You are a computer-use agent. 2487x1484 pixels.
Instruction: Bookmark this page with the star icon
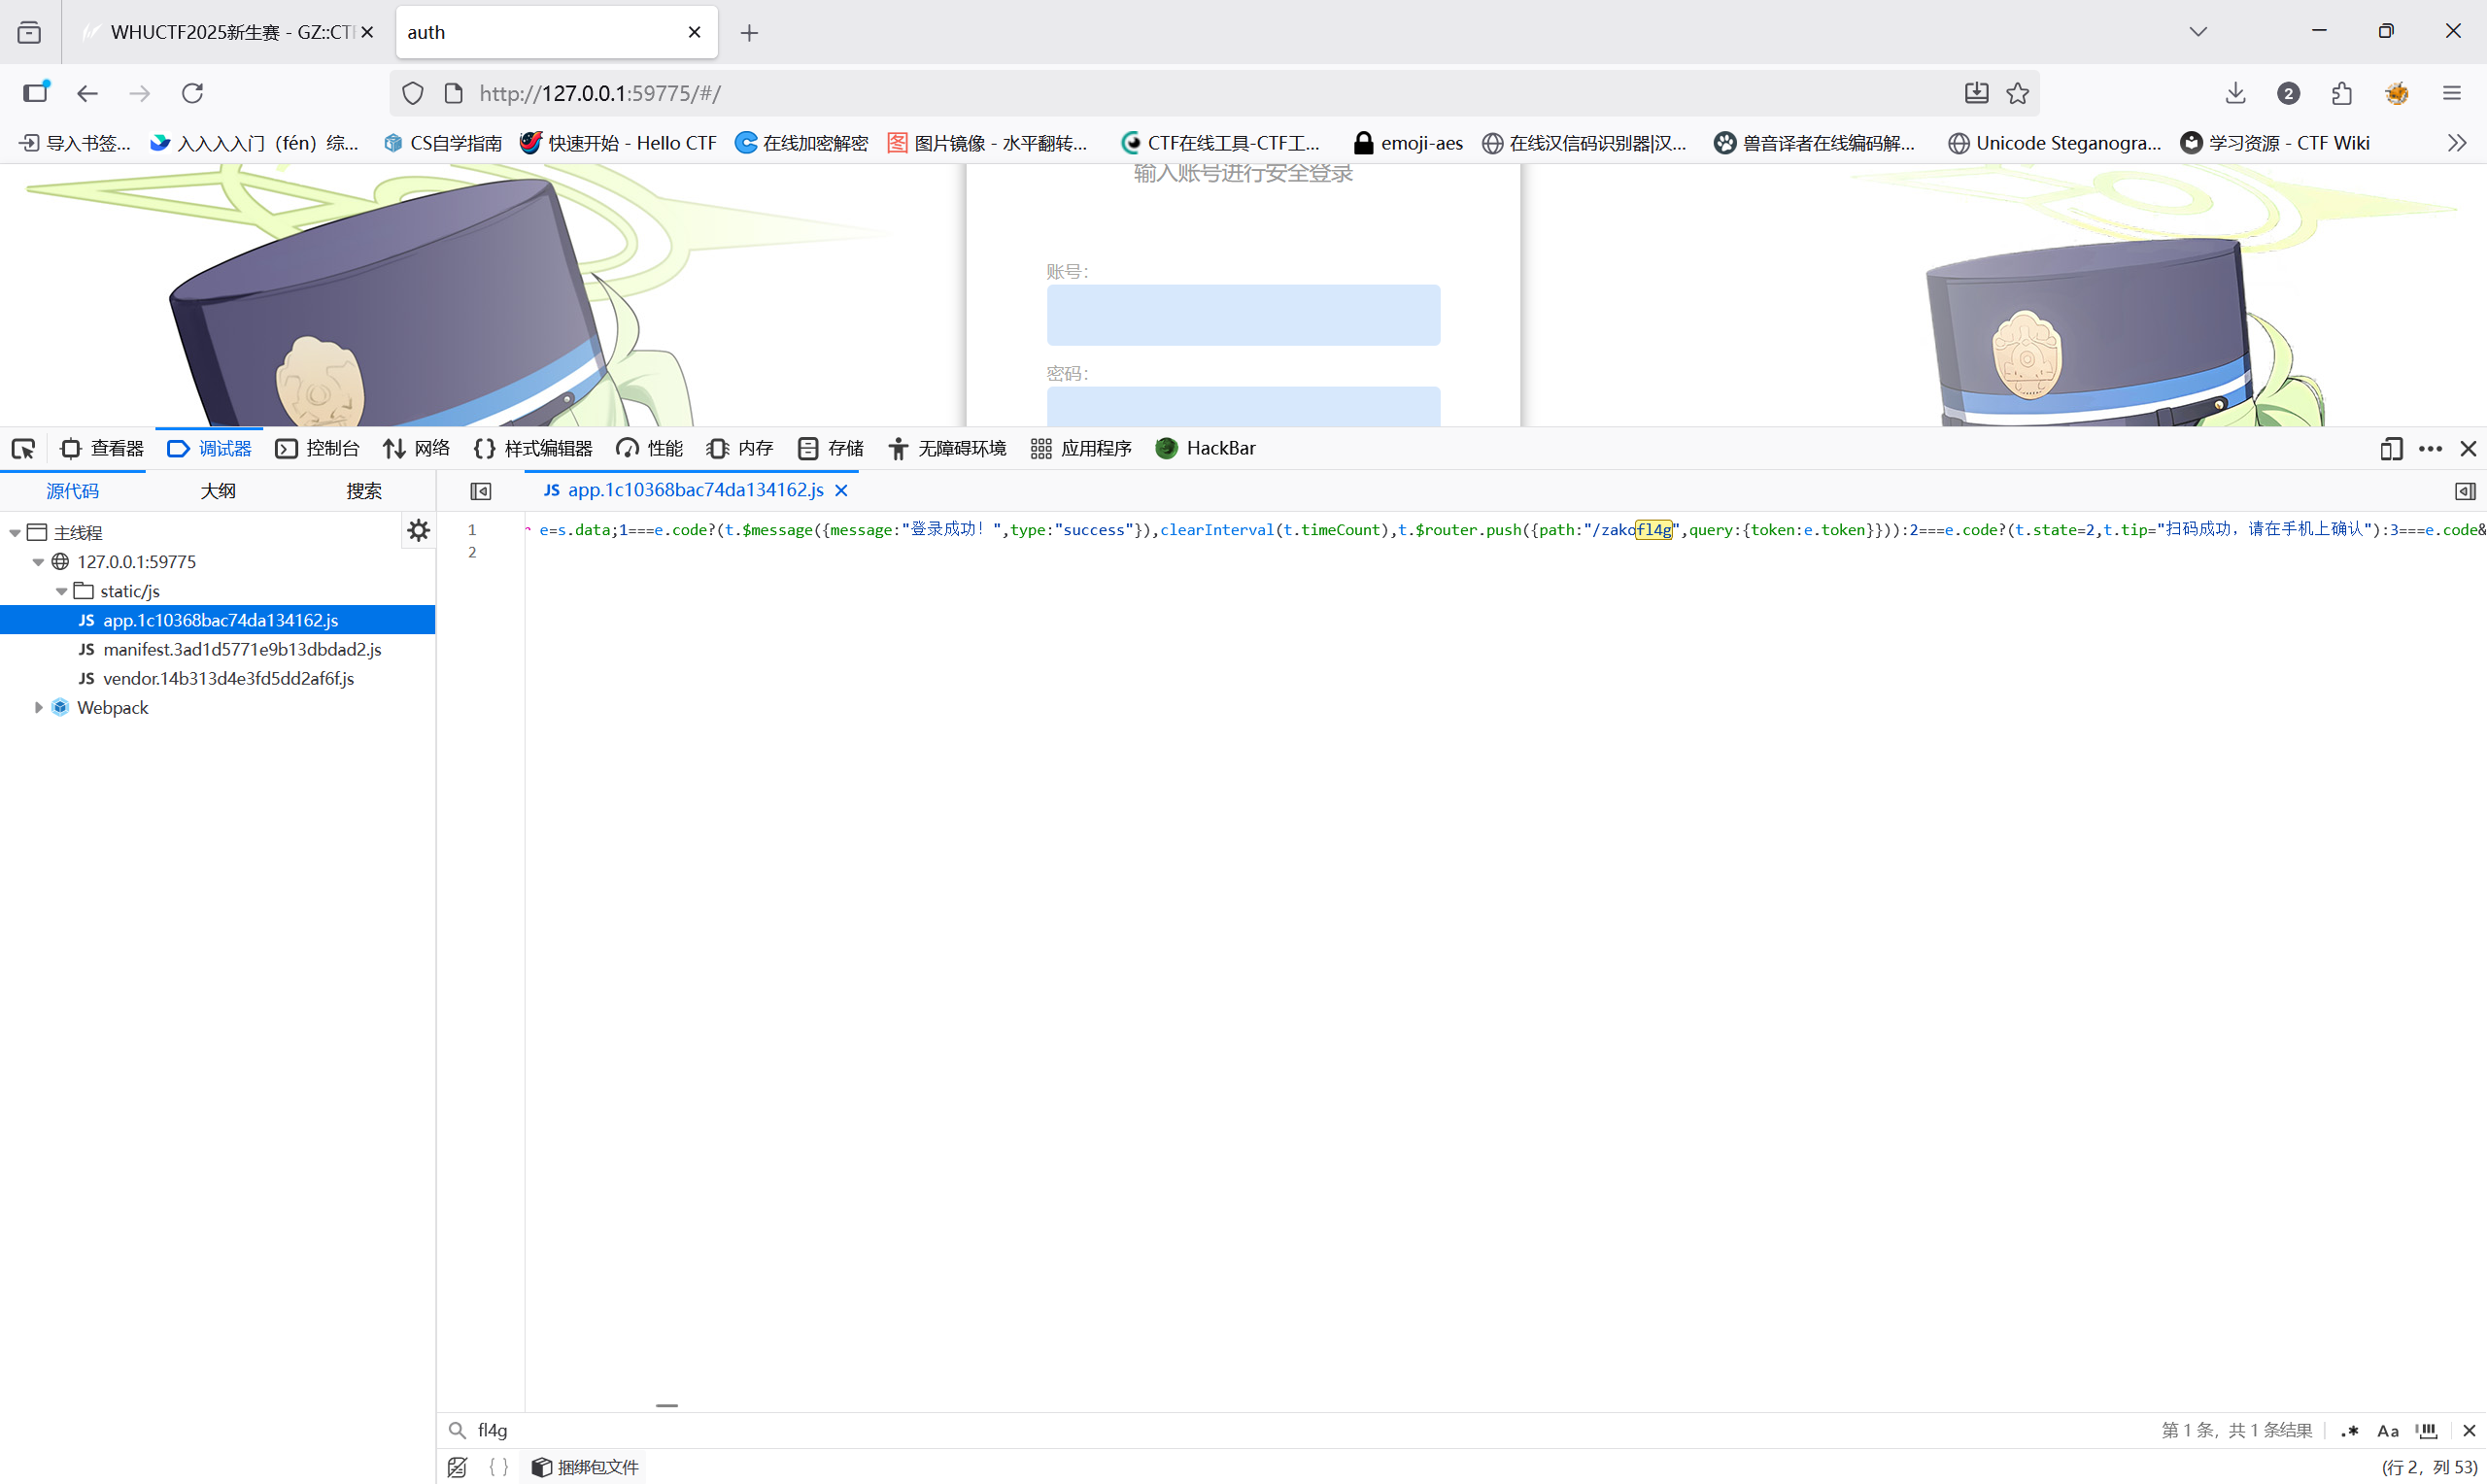coord(2018,93)
